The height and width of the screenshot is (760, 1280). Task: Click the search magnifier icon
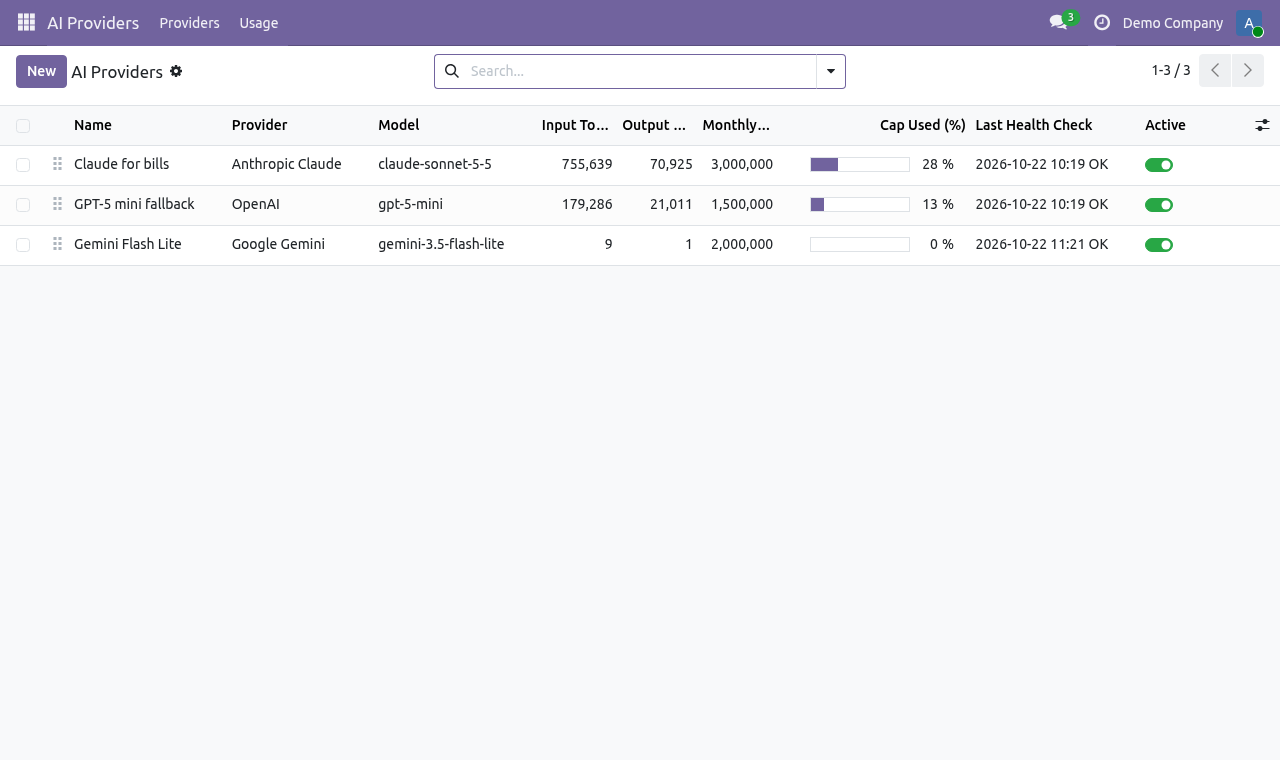452,71
